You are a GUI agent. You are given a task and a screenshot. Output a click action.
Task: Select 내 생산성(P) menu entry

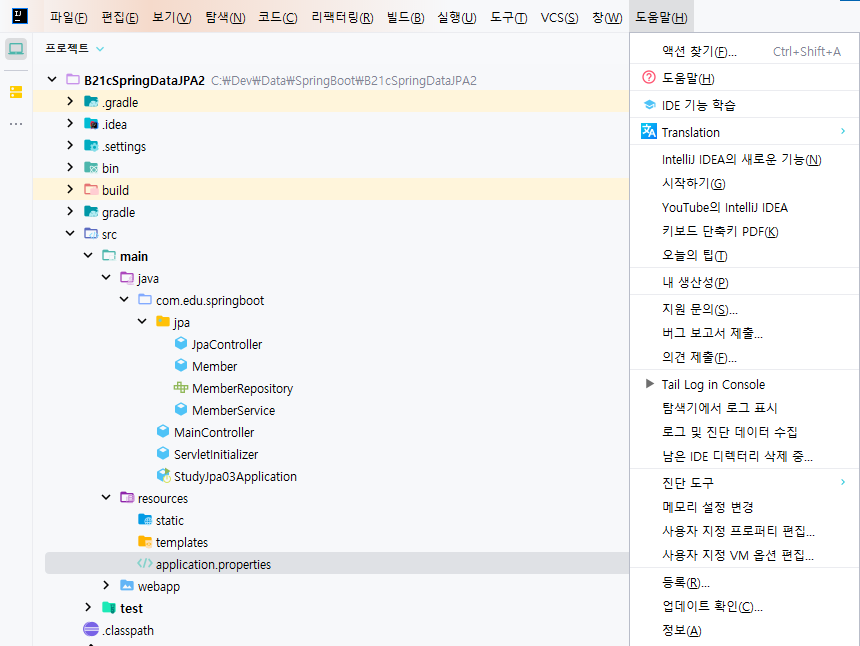point(744,282)
